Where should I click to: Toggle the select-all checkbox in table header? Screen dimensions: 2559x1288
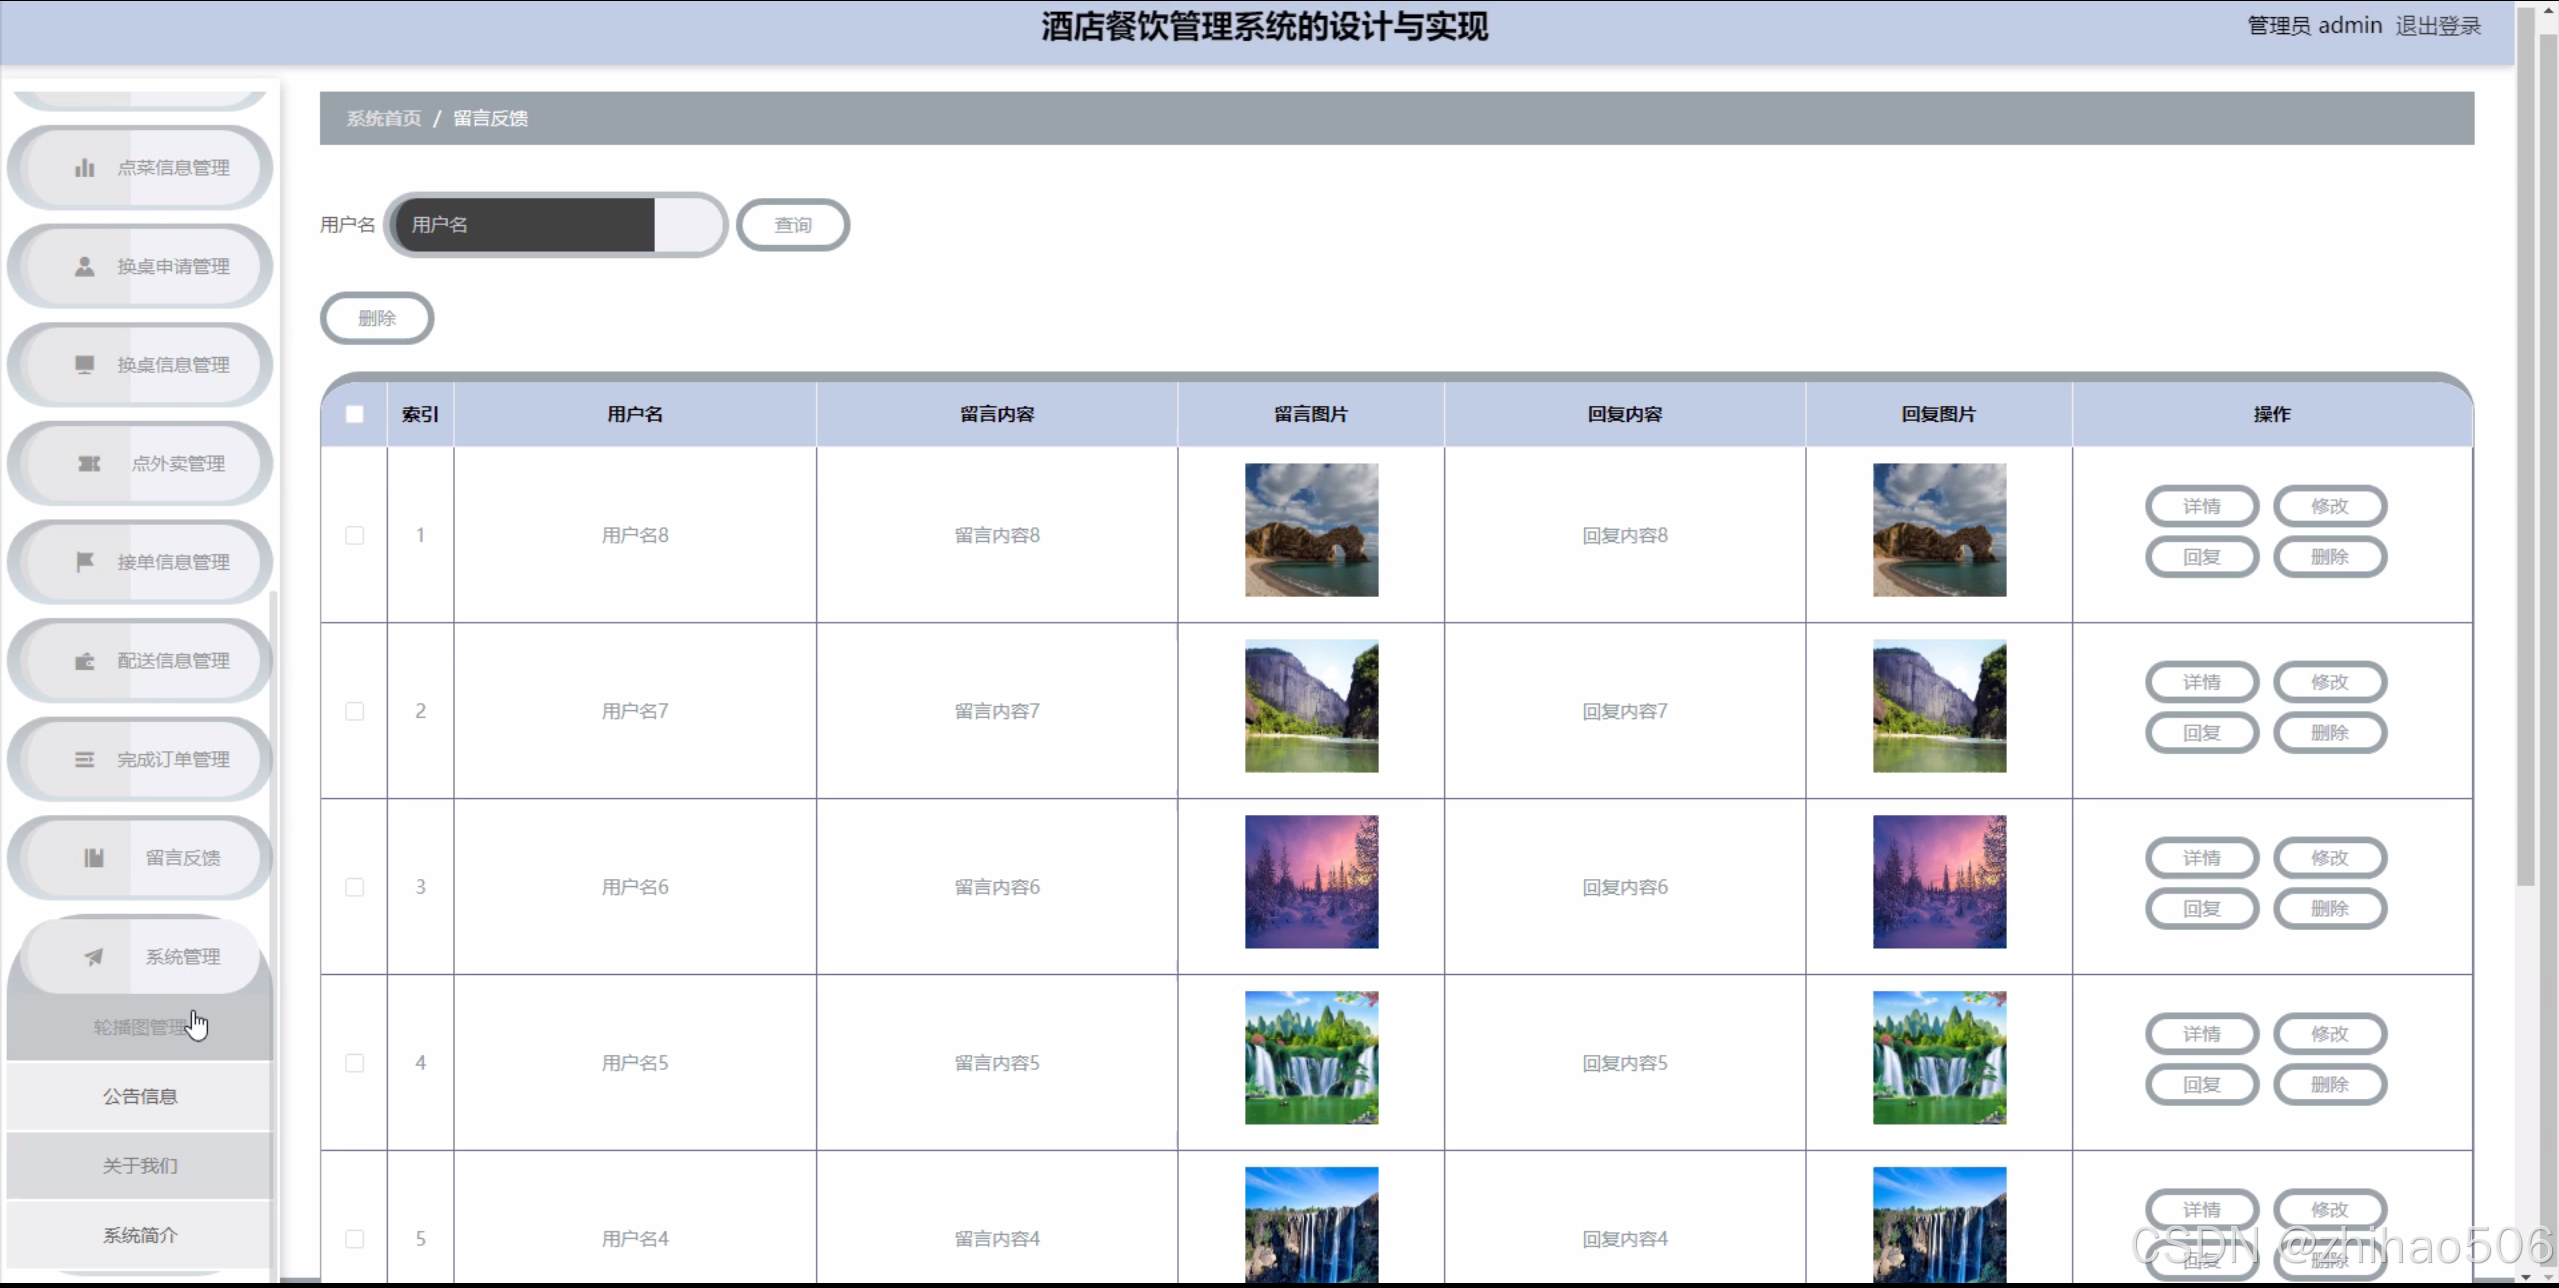(x=354, y=414)
